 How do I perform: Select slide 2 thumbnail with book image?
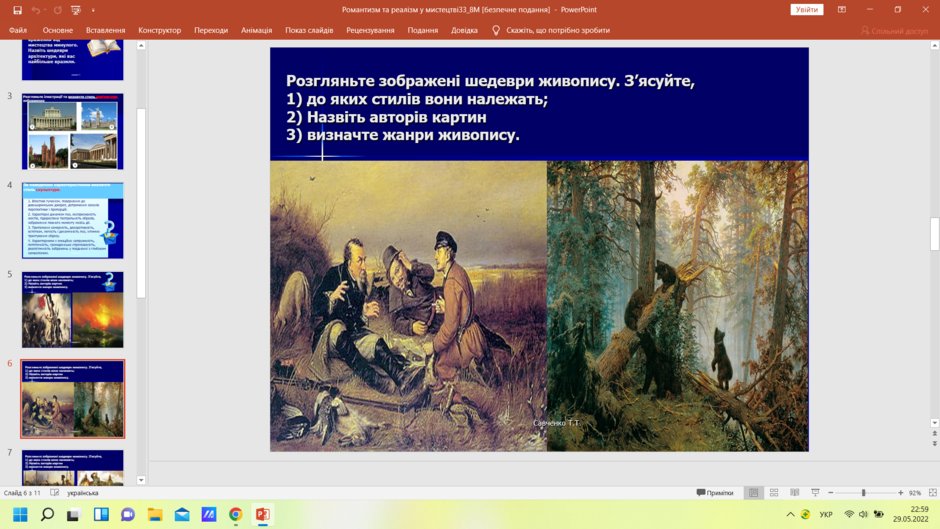tap(73, 60)
